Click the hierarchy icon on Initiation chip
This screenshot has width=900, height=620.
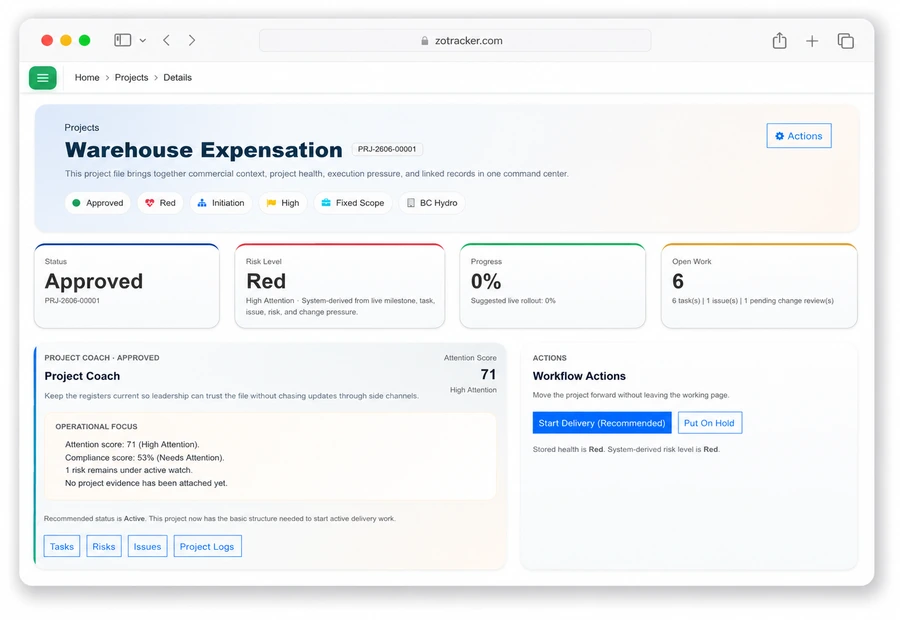202,203
